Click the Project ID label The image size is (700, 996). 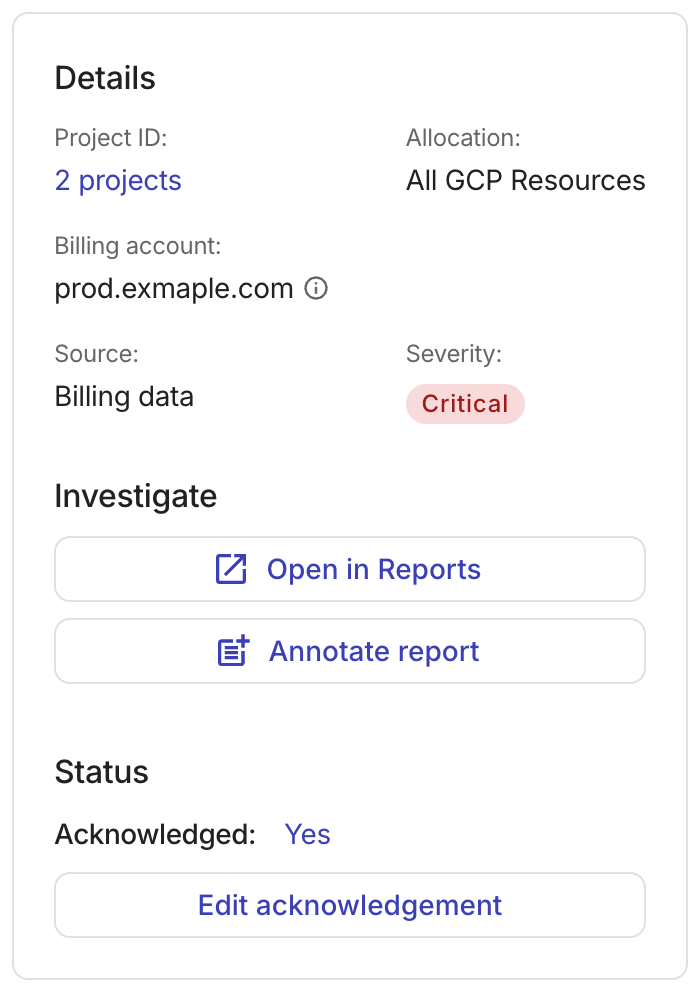[111, 138]
